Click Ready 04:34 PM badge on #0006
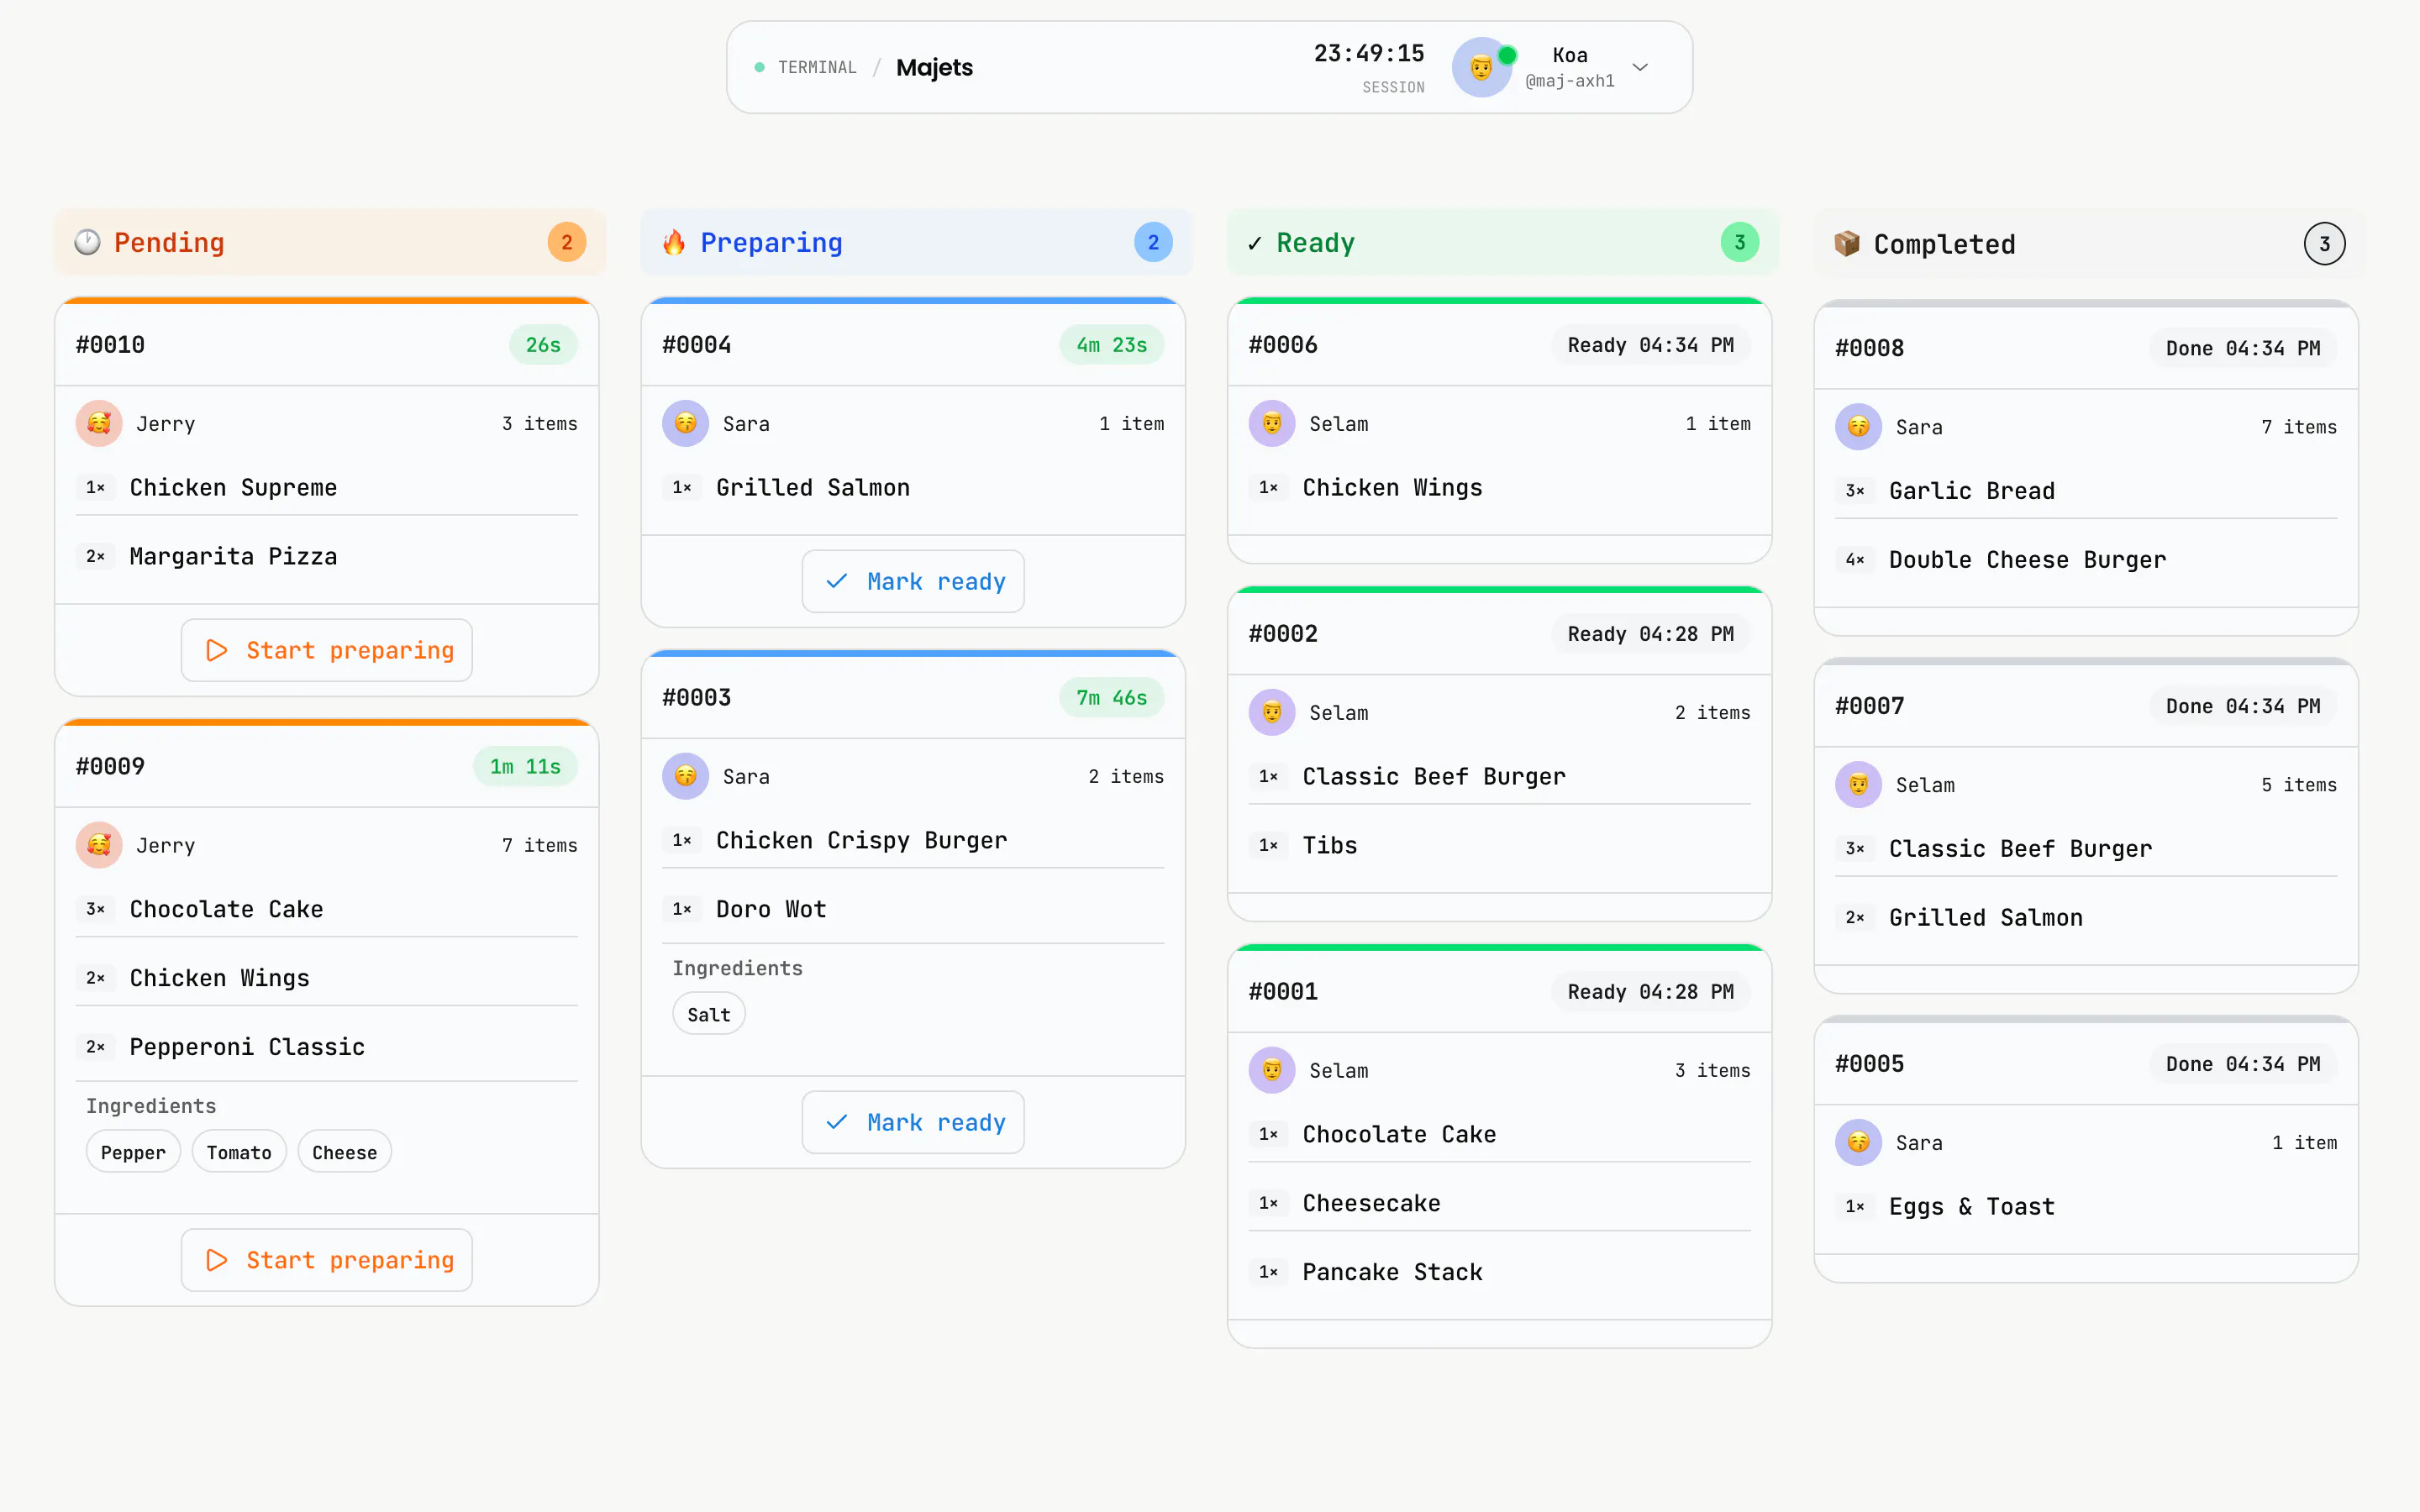Image resolution: width=2420 pixels, height=1512 pixels. [x=1650, y=344]
